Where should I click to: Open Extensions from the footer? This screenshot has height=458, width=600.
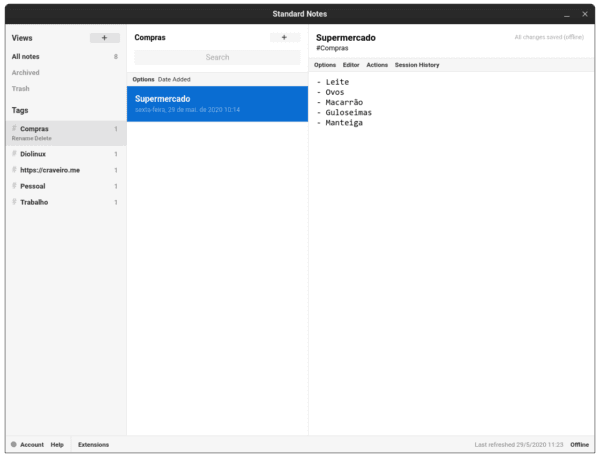[x=93, y=445]
